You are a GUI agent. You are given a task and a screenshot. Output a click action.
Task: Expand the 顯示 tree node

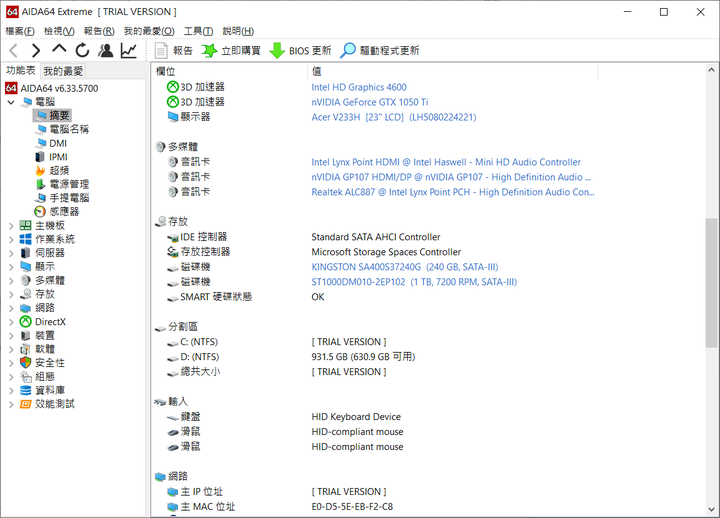click(x=11, y=267)
